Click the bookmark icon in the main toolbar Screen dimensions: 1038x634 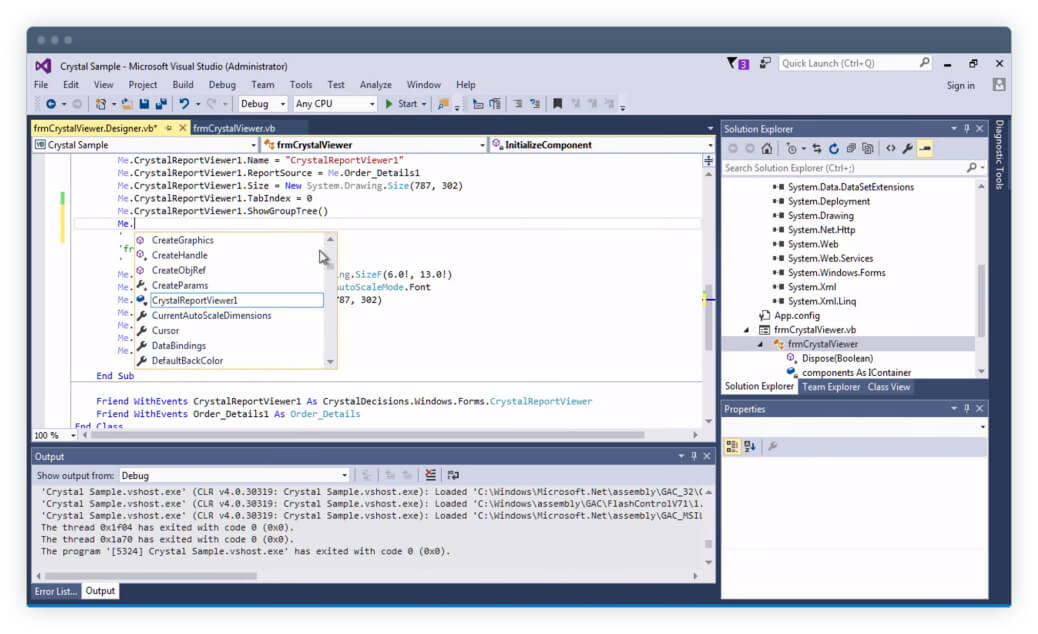coord(557,104)
